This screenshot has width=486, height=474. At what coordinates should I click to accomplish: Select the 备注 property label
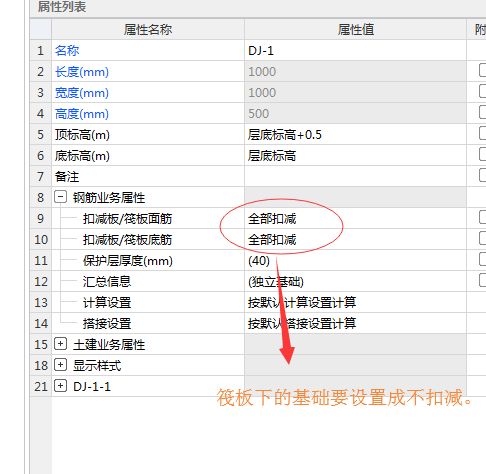(x=67, y=177)
